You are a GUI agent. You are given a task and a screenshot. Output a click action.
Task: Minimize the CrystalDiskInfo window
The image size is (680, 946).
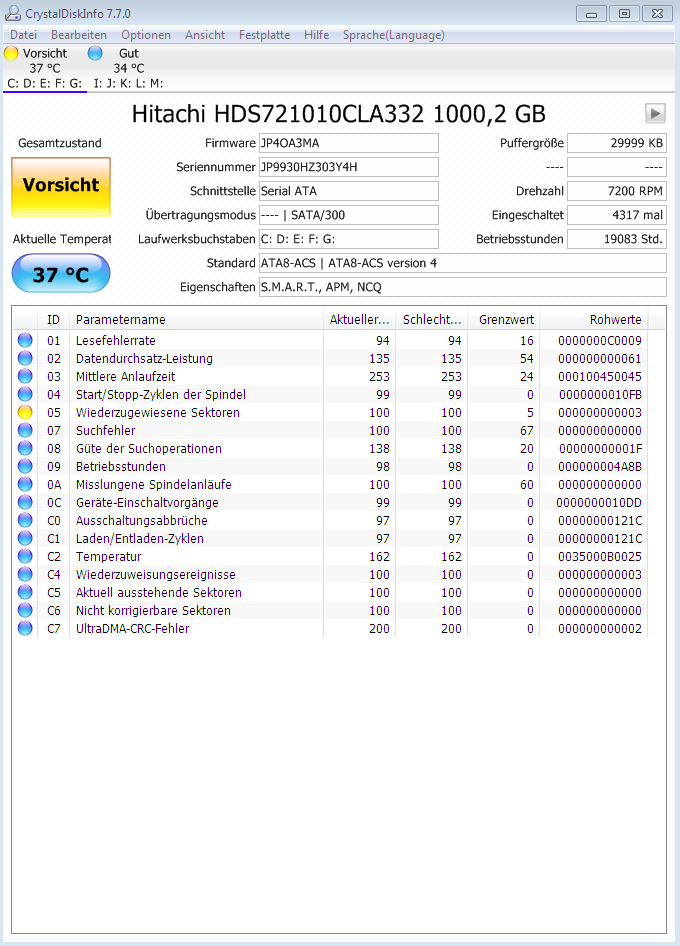(591, 13)
